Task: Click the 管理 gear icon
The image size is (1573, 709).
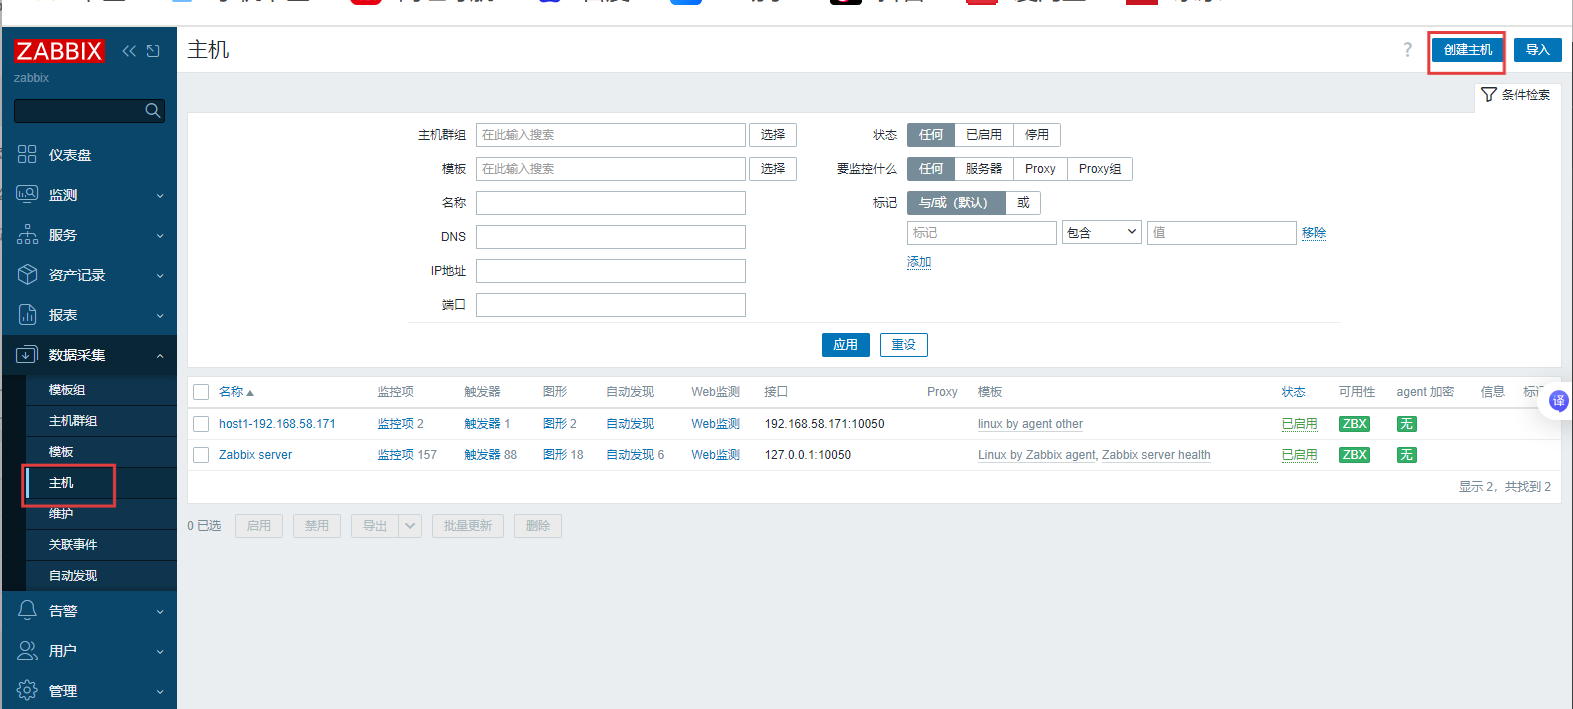Action: (x=27, y=690)
